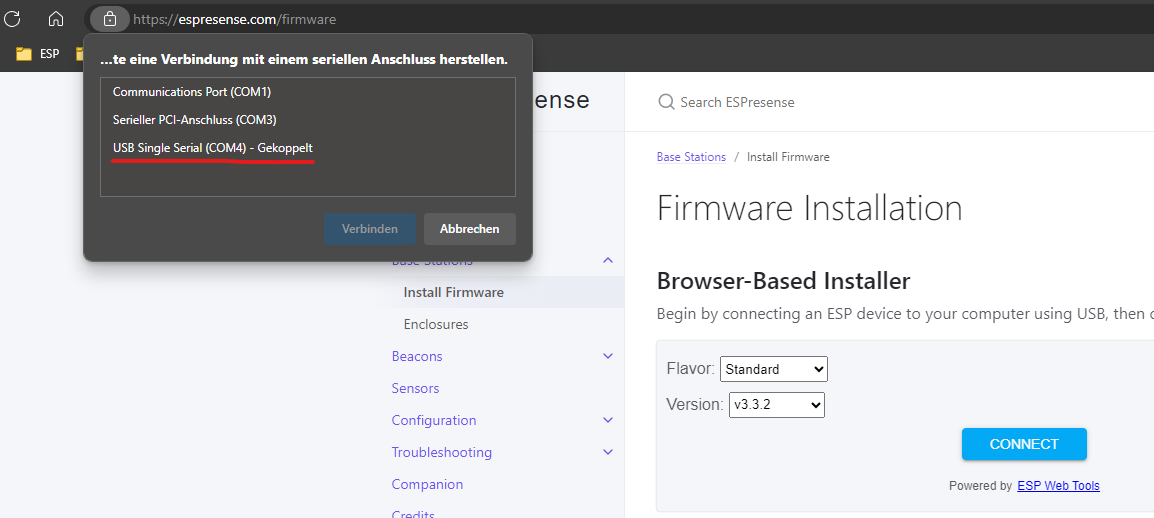The image size is (1154, 518).
Task: Open the Version dropdown showing v3.3.2
Action: click(776, 405)
